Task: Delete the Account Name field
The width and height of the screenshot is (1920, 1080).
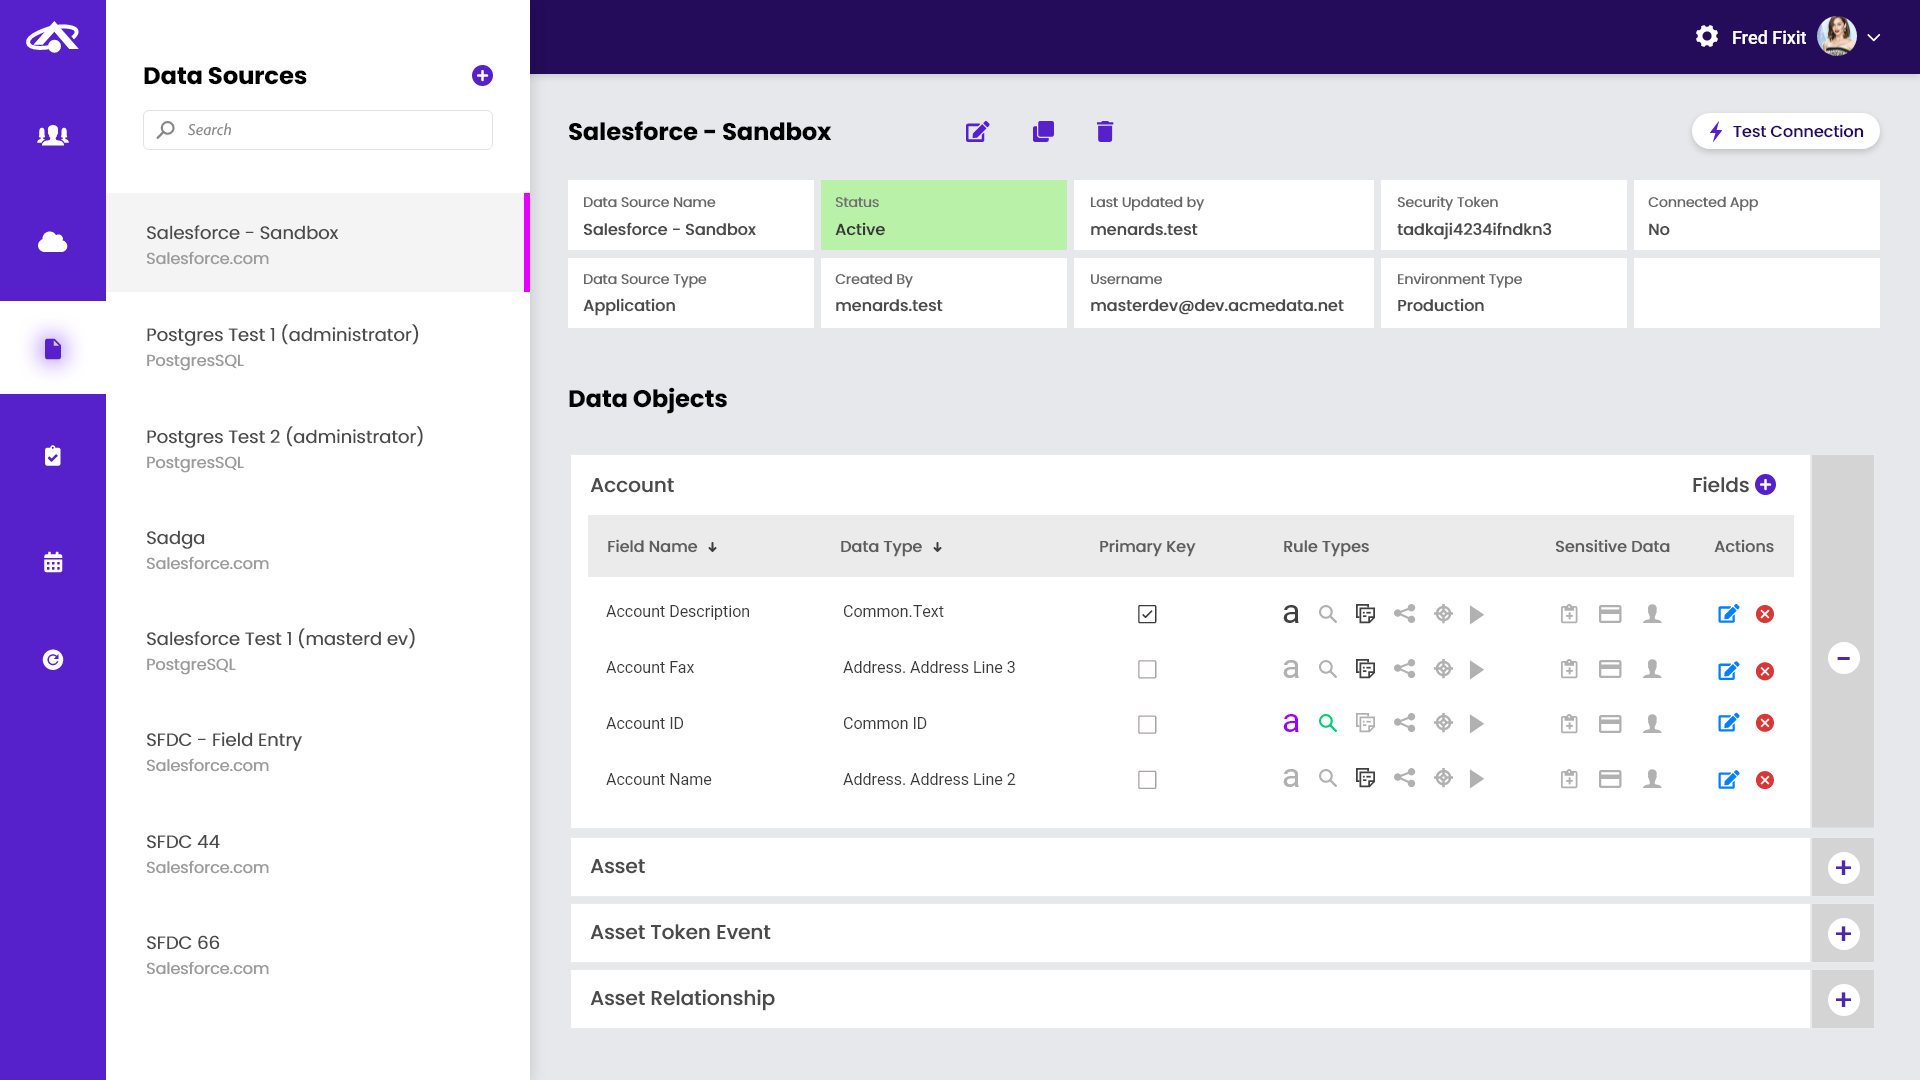Action: tap(1765, 780)
